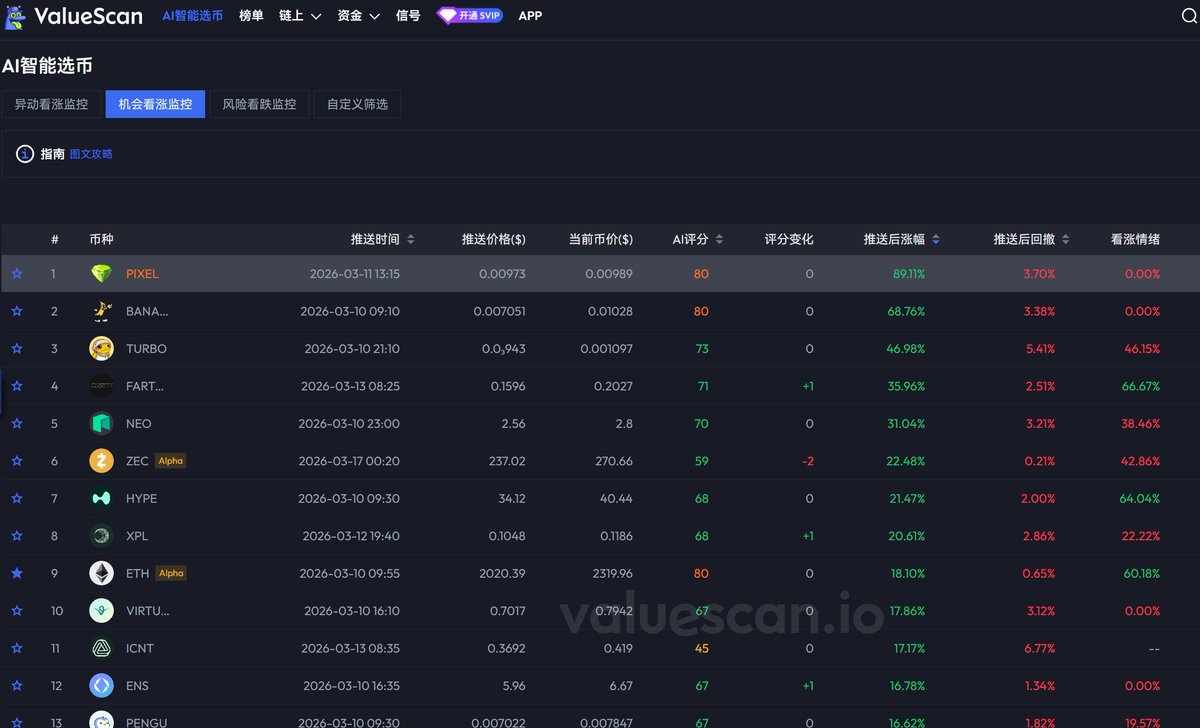Image resolution: width=1200 pixels, height=728 pixels.
Task: Open the search magnifier icon
Action: [x=1188, y=17]
